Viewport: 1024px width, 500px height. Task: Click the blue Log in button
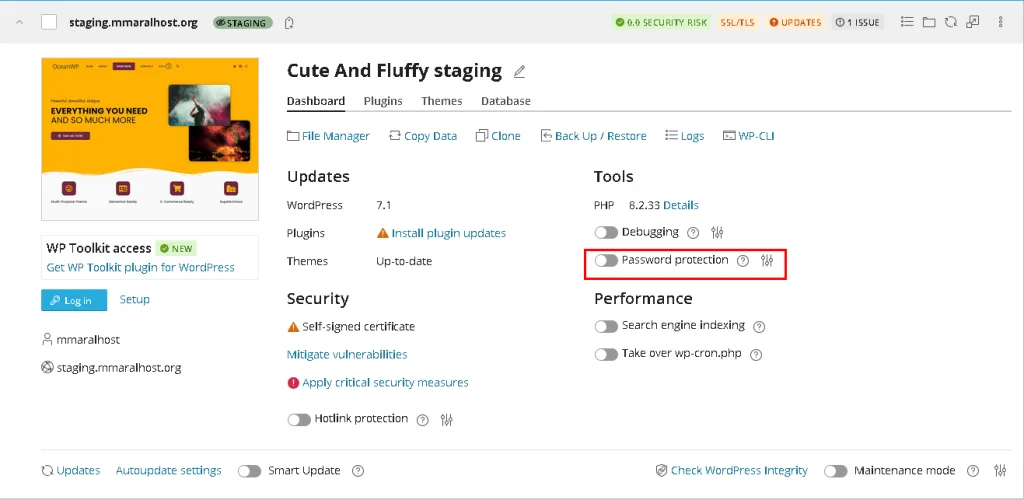74,300
